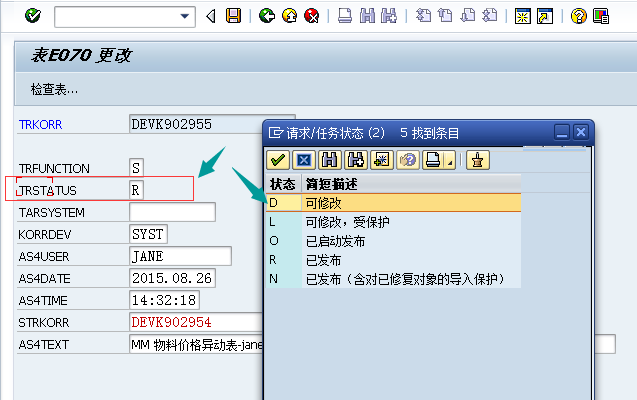Click the TRKORR field label link
The height and width of the screenshot is (400, 637).
41,124
